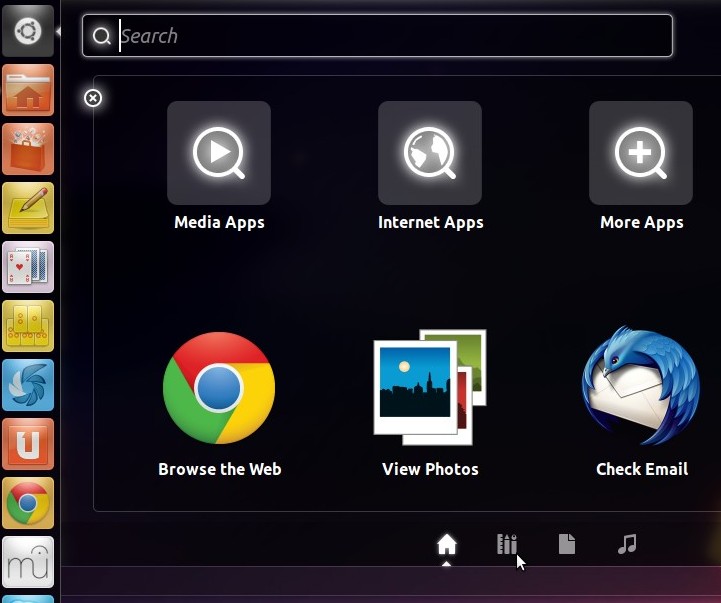Switch to the Music lens tab
The image size is (721, 603).
tap(627, 544)
